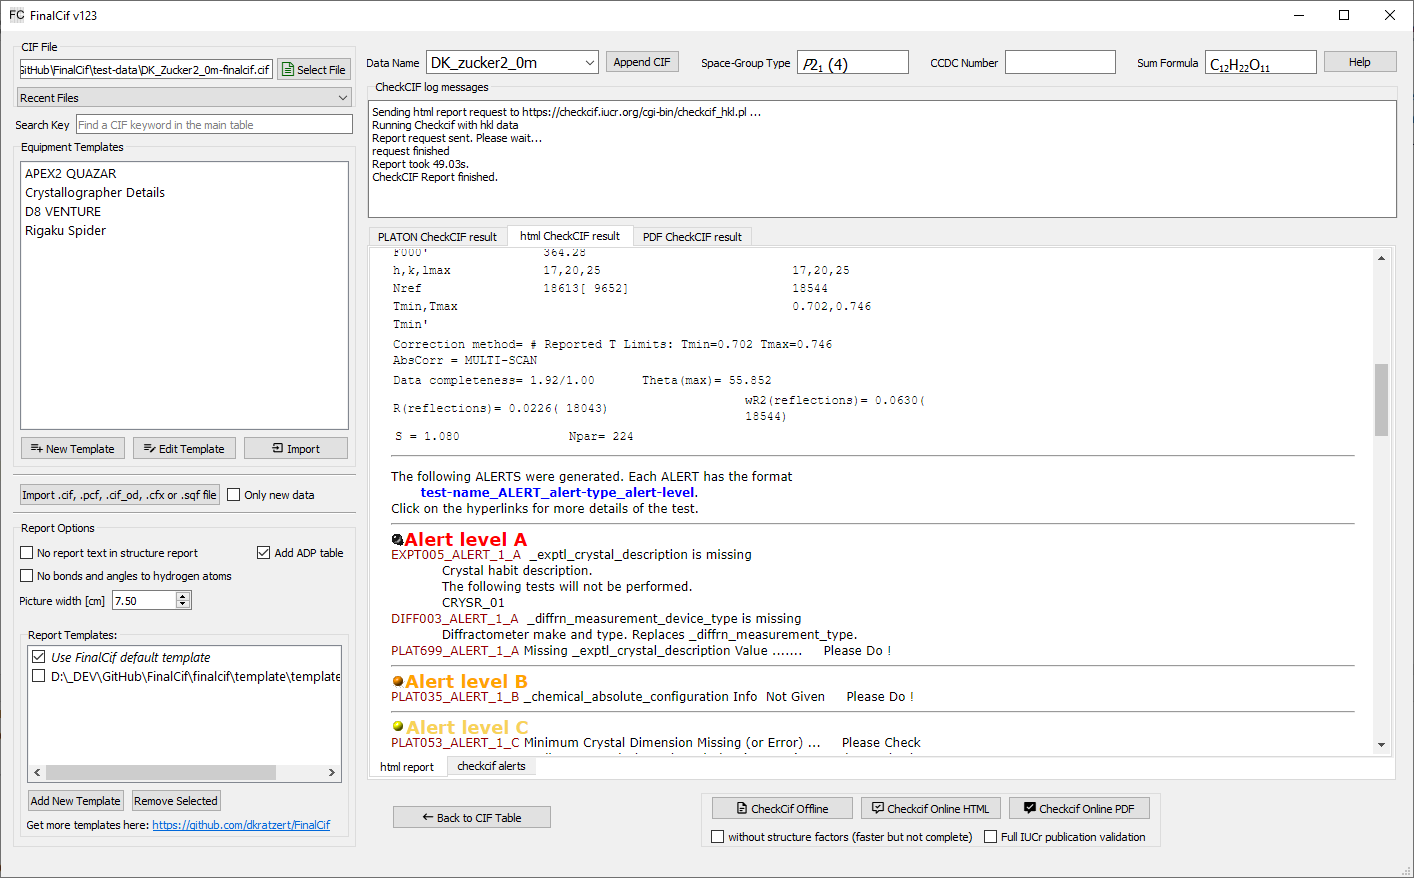Open the Recent Files dropdown

tap(184, 98)
